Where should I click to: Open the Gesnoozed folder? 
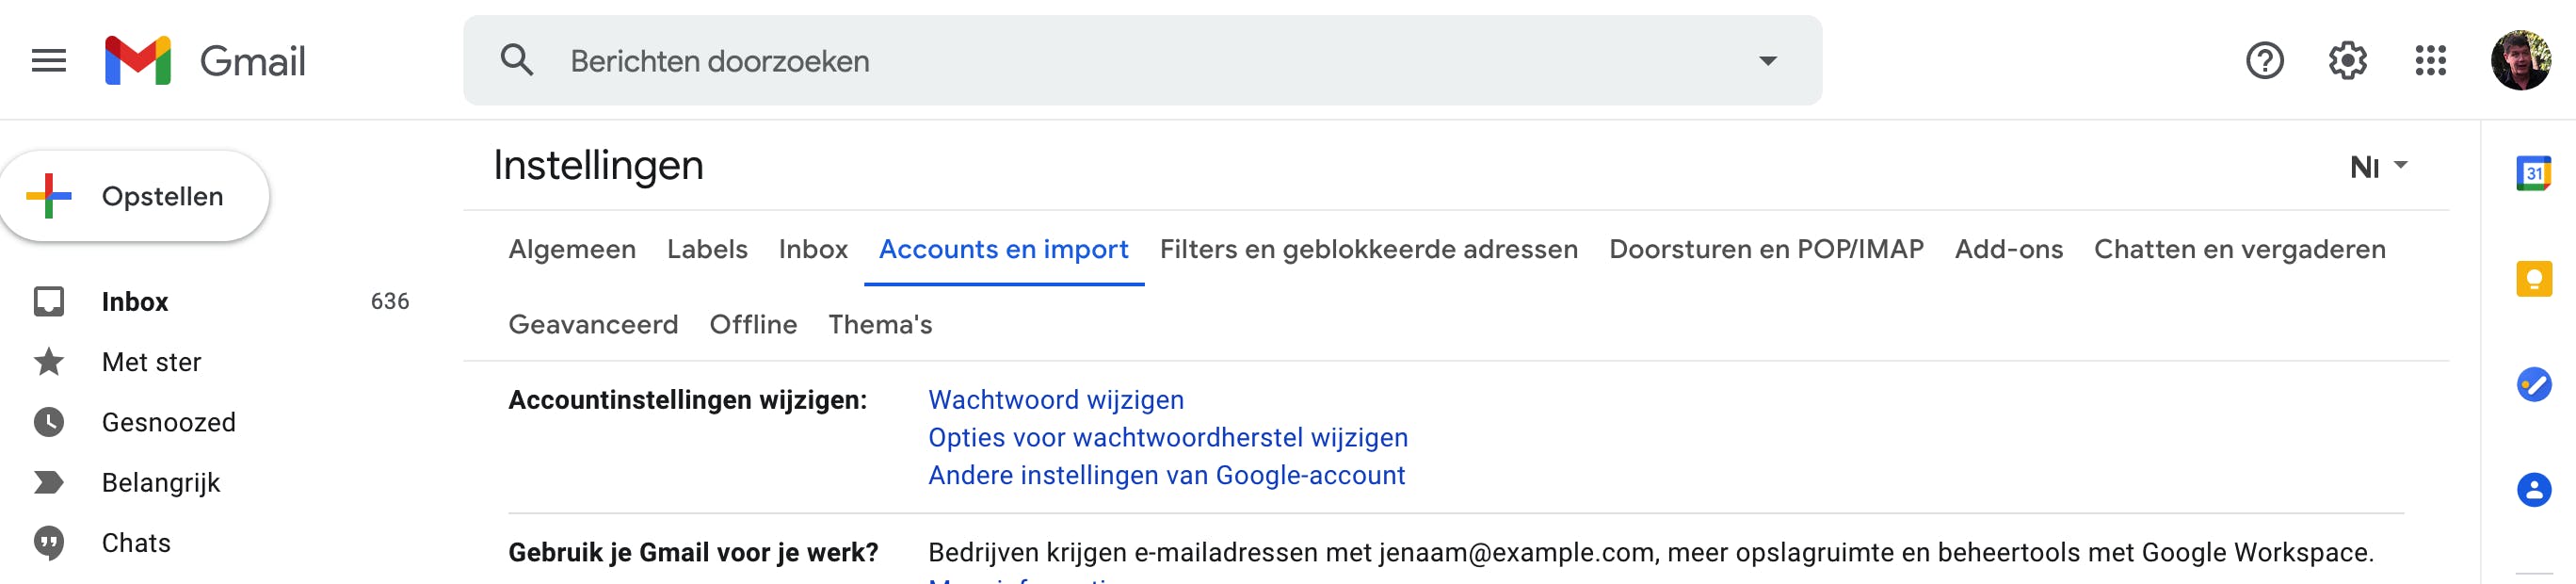pyautogui.click(x=168, y=422)
